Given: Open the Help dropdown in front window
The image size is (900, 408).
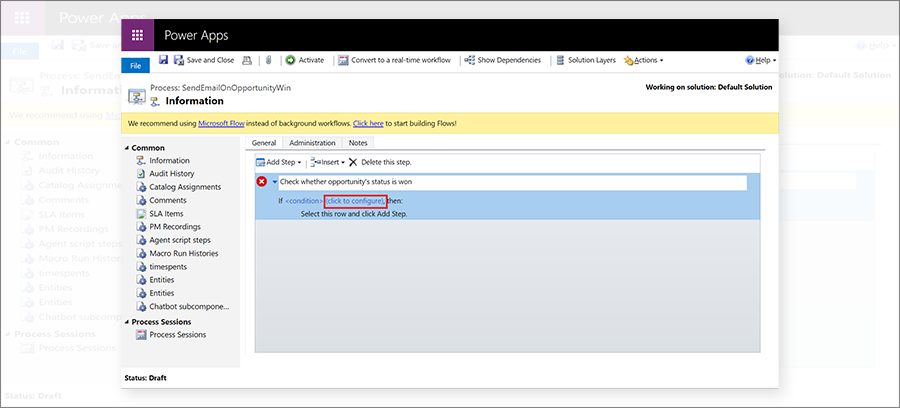Looking at the screenshot, I should (761, 60).
